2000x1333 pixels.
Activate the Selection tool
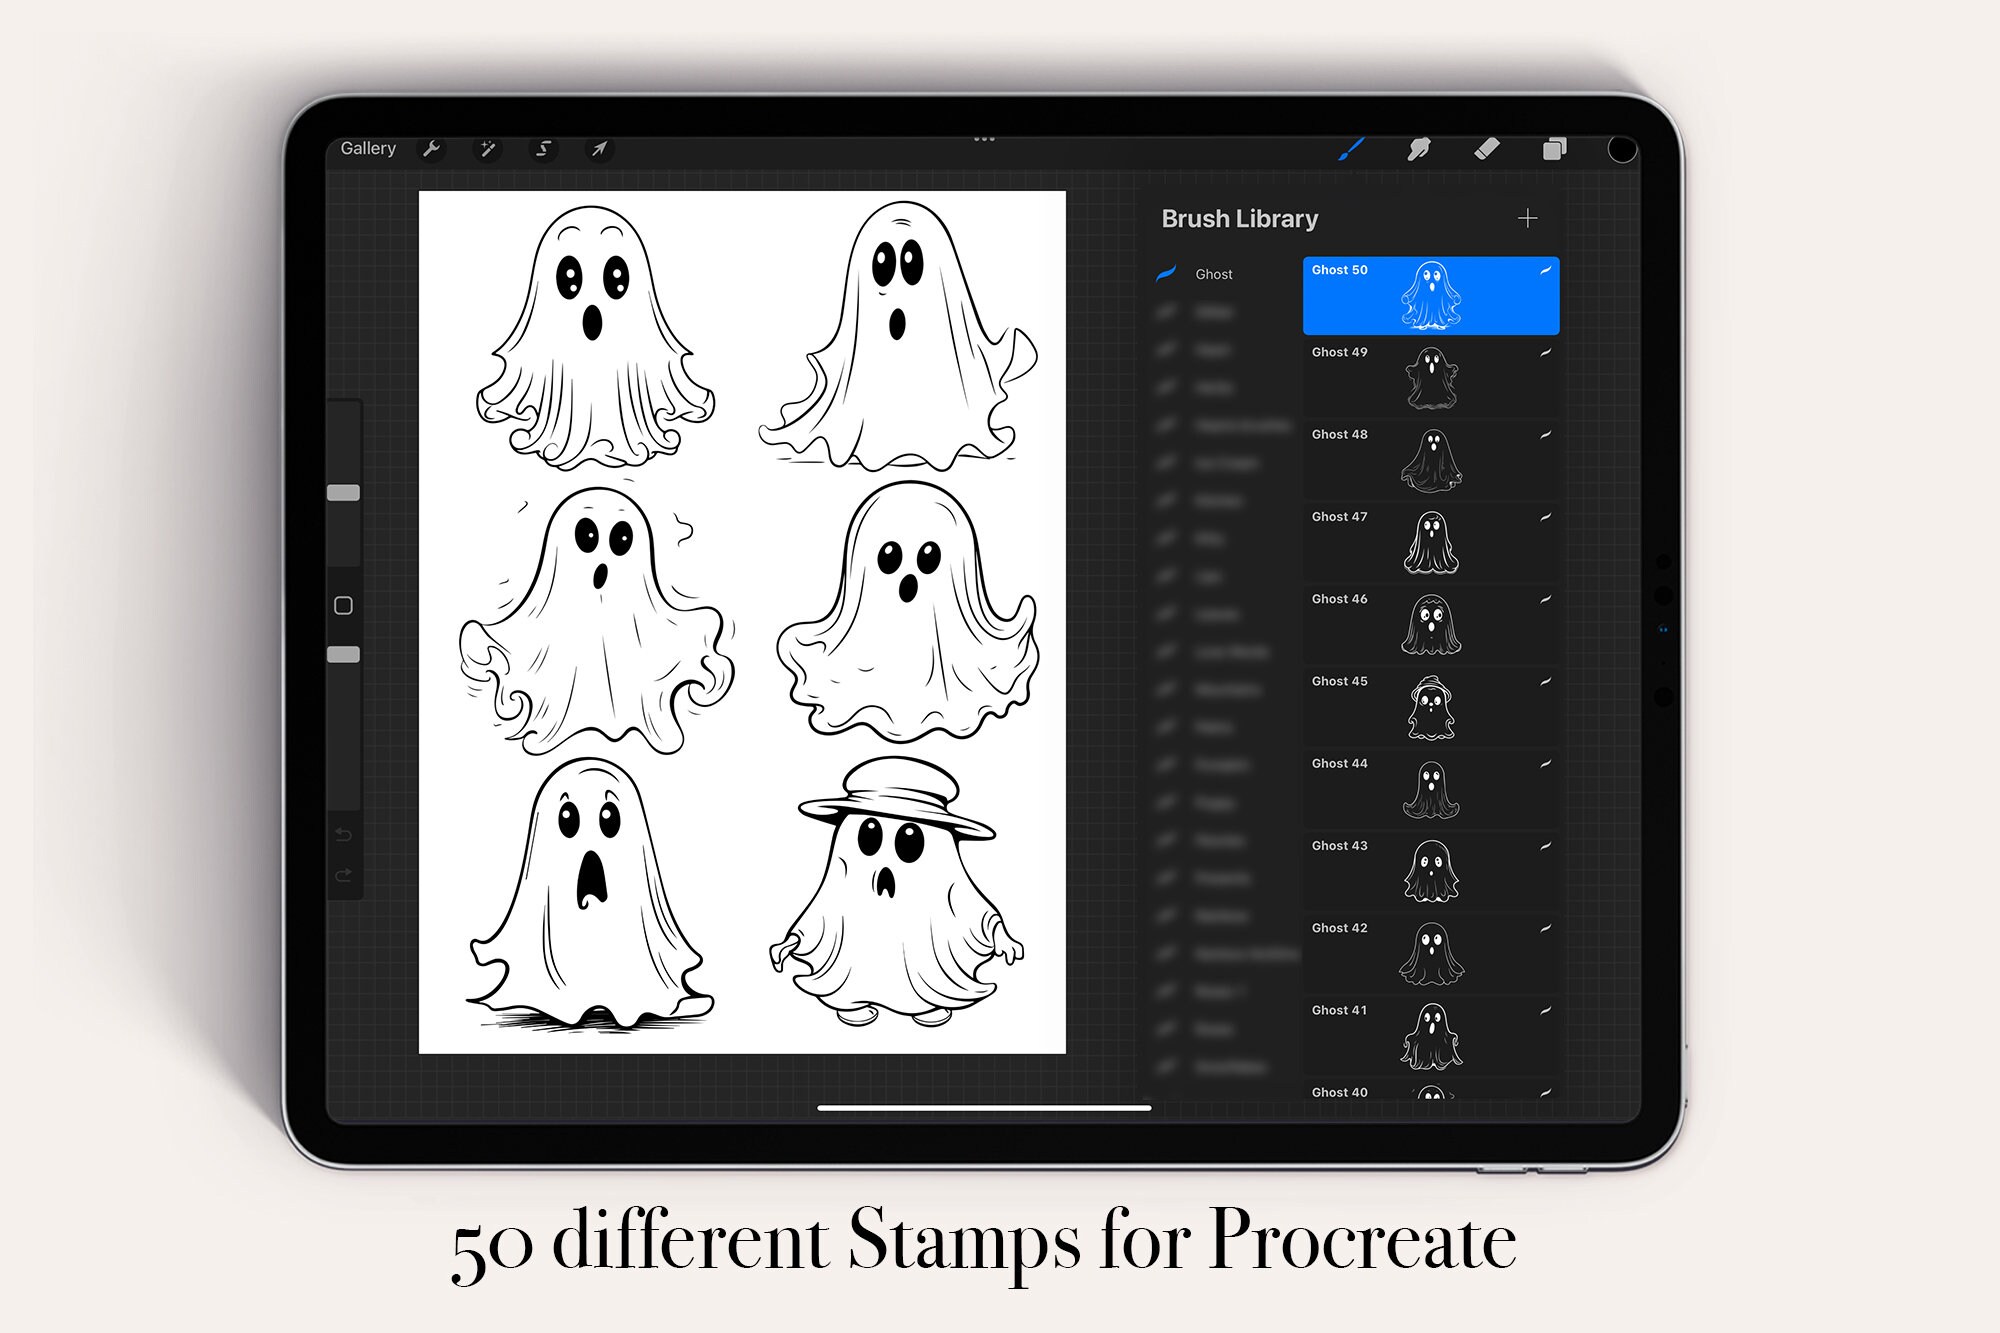coord(543,149)
